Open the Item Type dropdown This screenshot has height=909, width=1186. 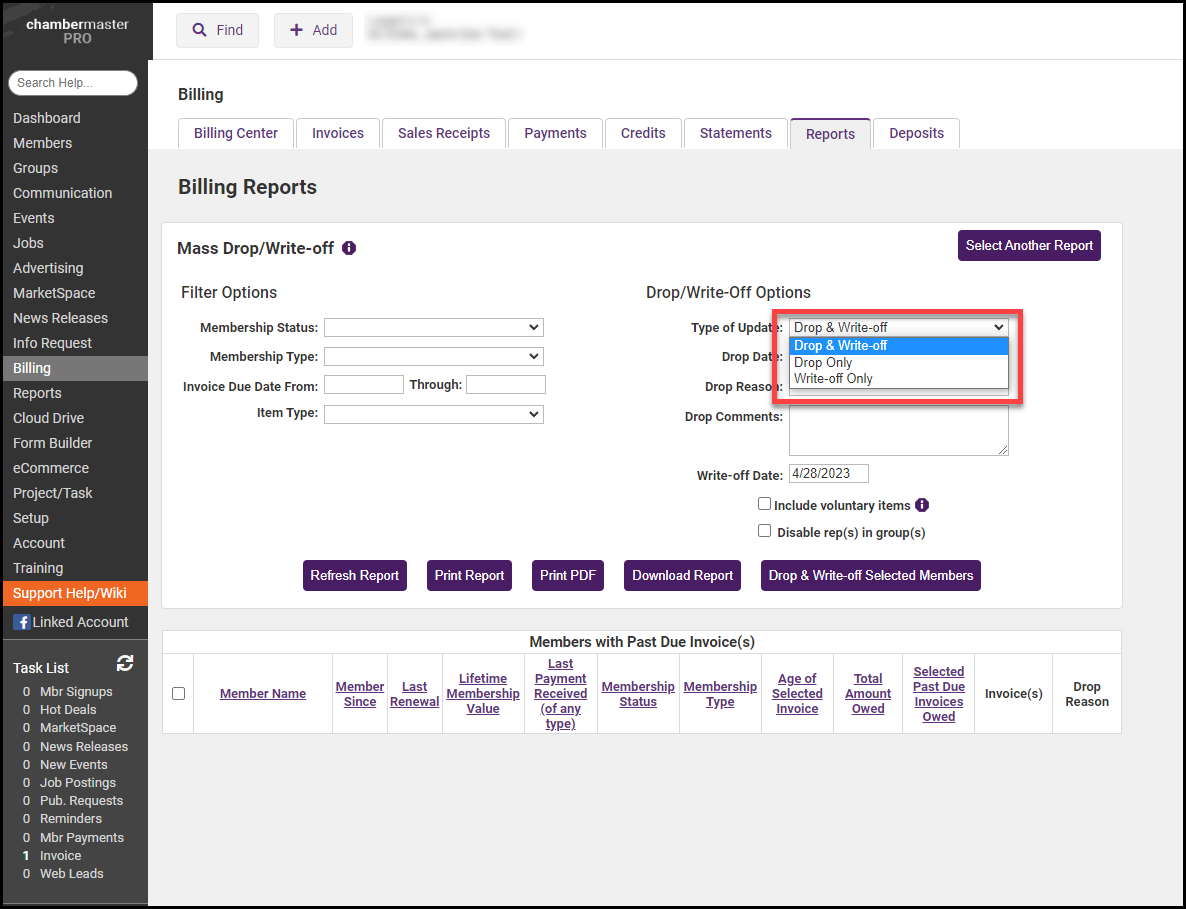(433, 414)
